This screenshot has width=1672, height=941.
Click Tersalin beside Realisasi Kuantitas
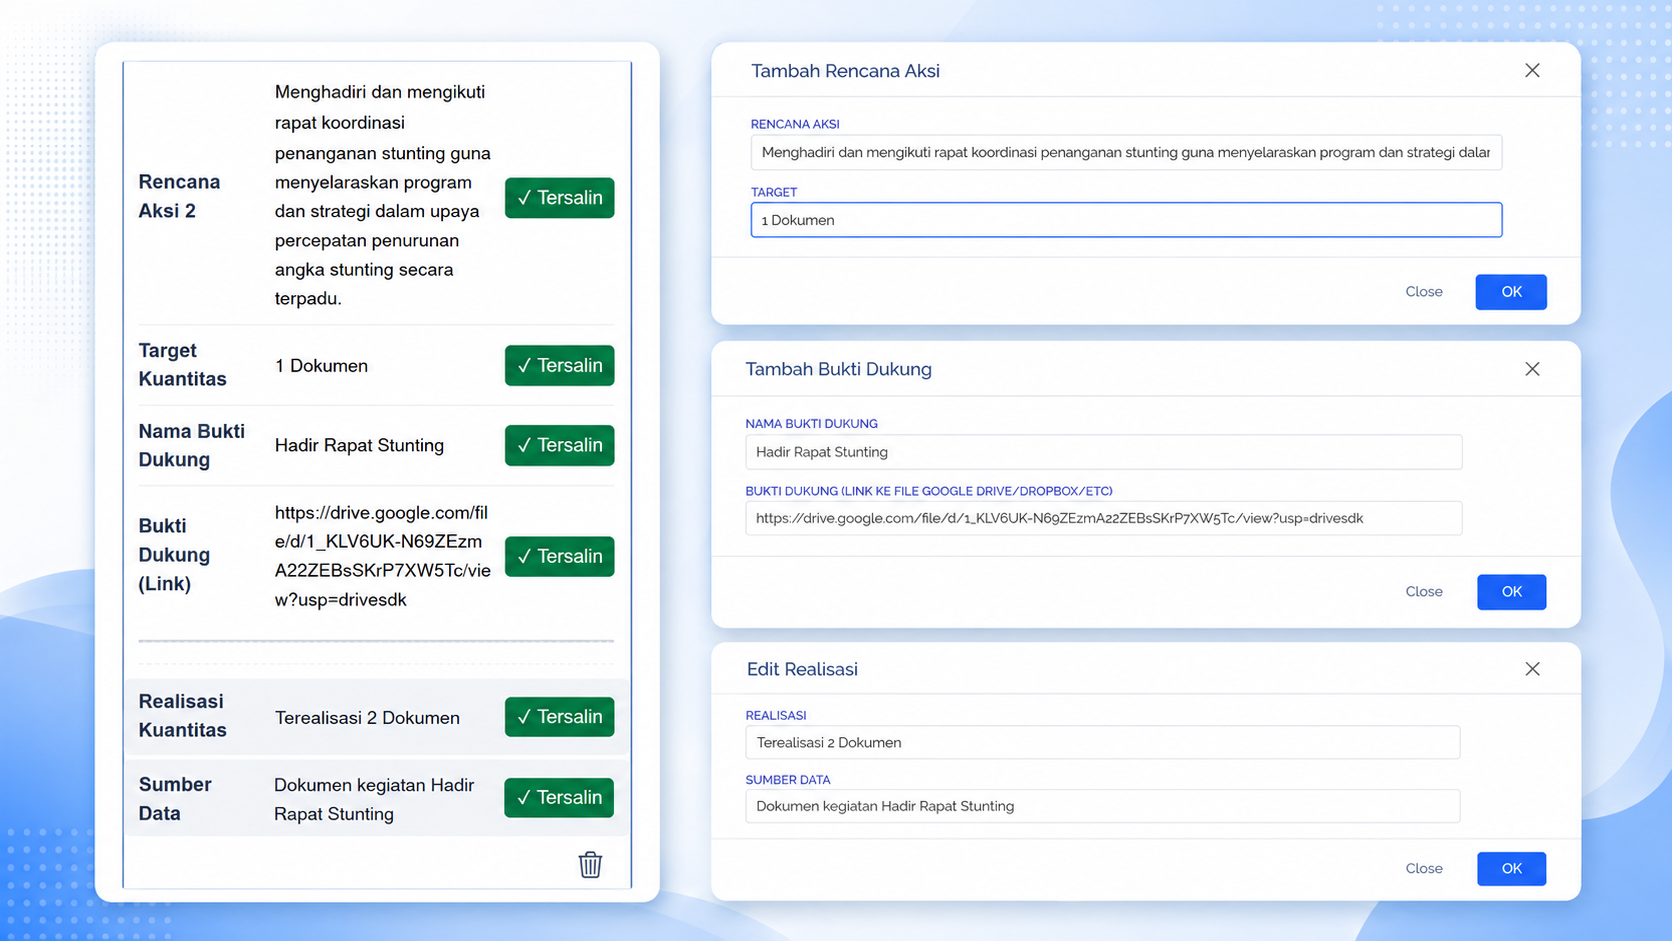point(559,717)
